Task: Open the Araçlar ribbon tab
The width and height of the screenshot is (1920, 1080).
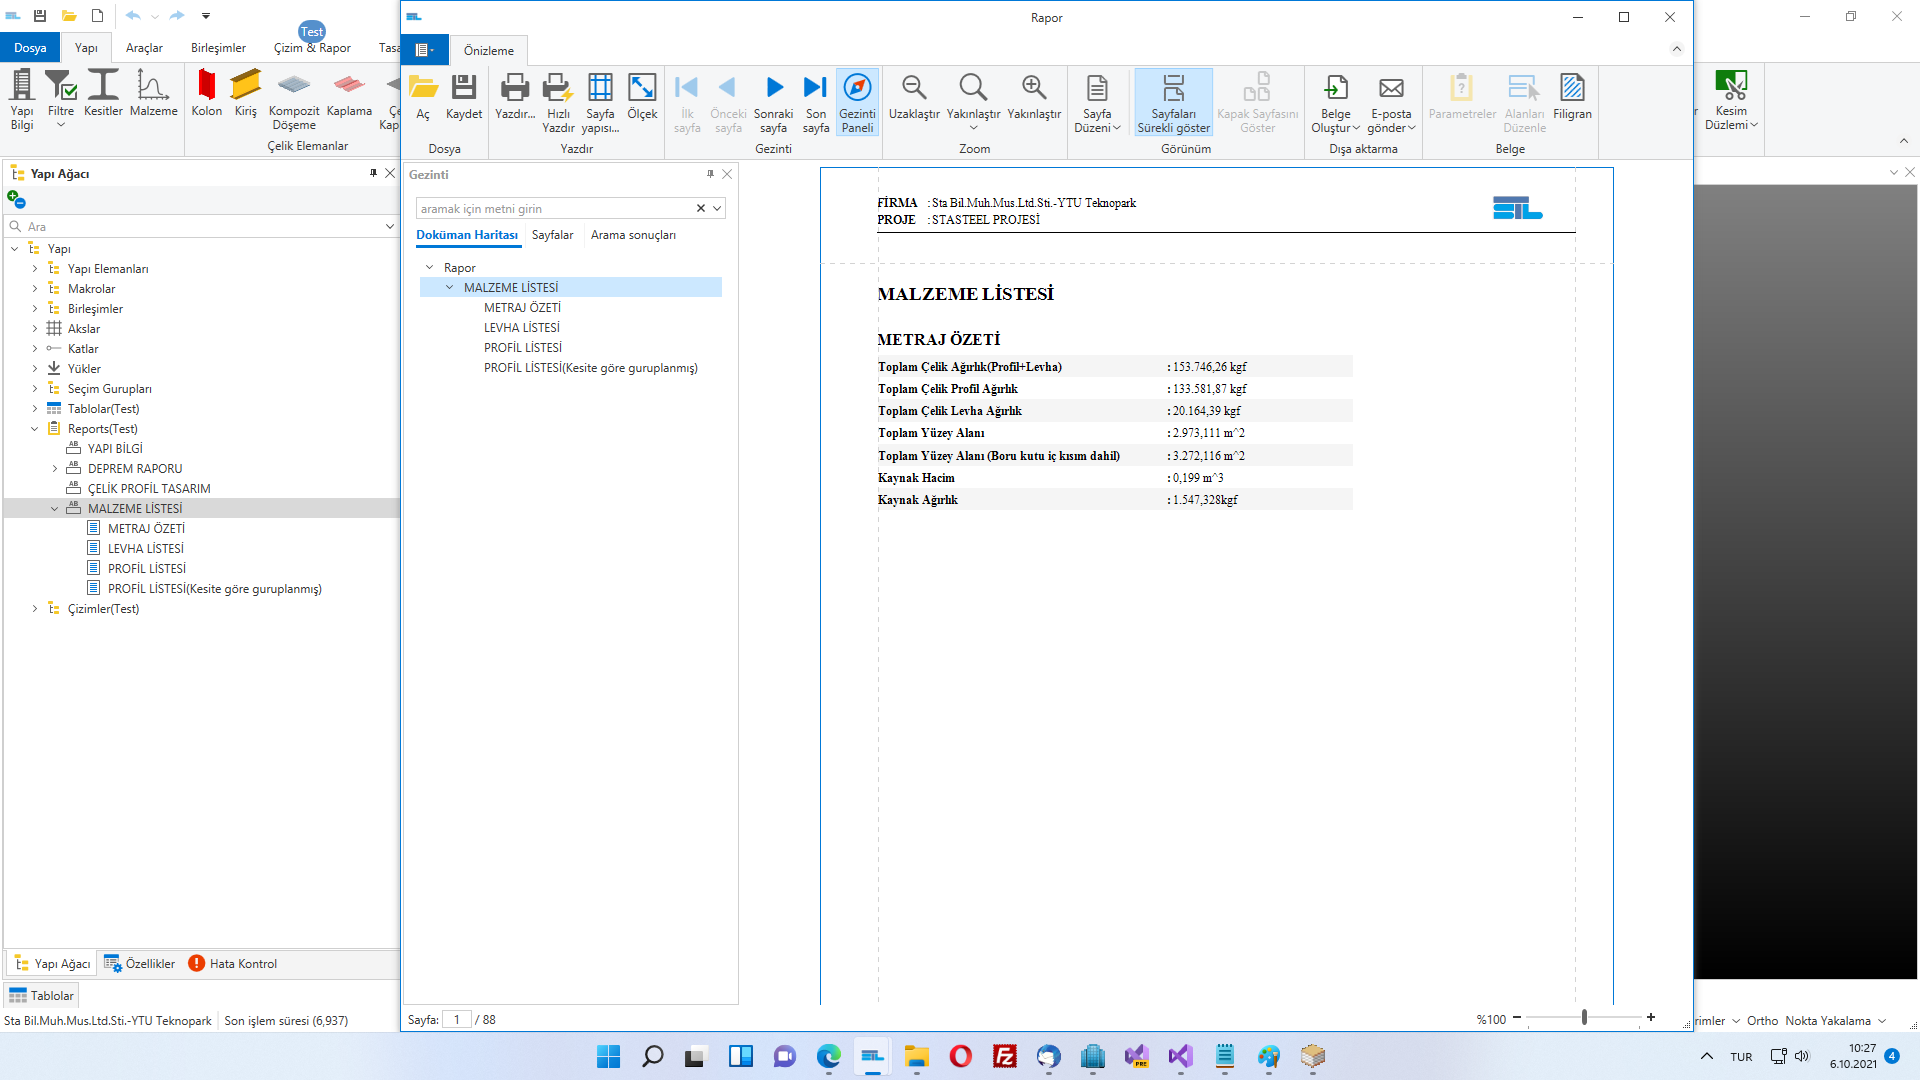Action: tap(144, 48)
